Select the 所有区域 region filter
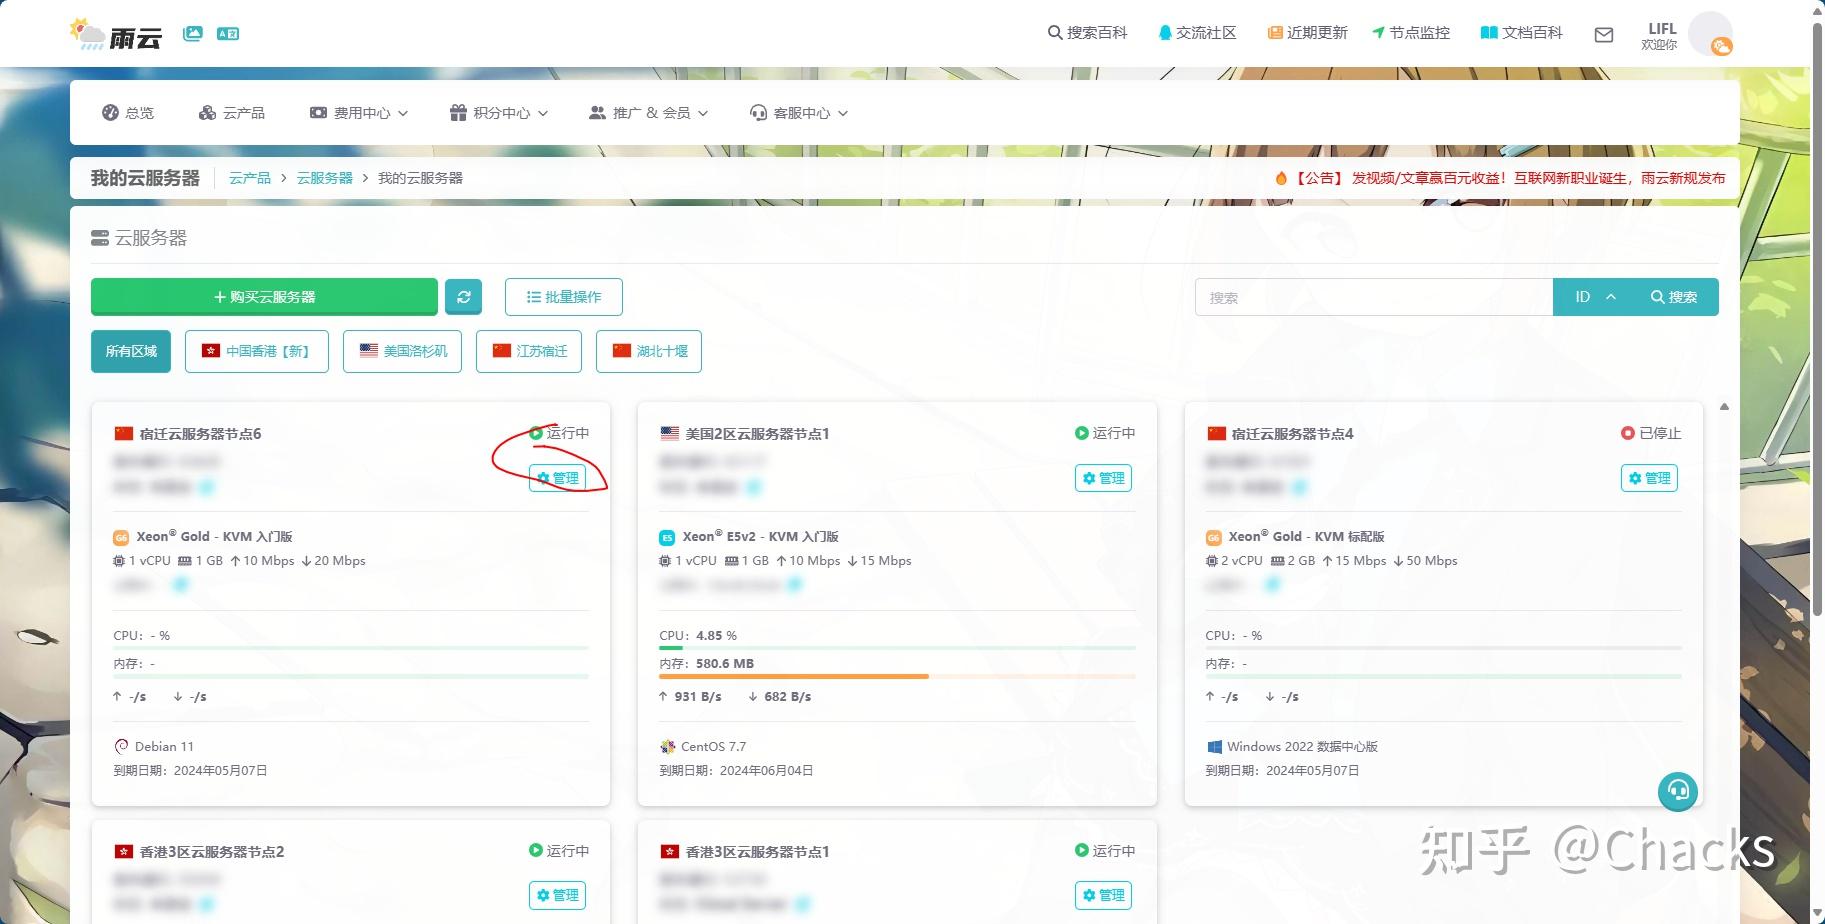The height and width of the screenshot is (924, 1825). (130, 351)
